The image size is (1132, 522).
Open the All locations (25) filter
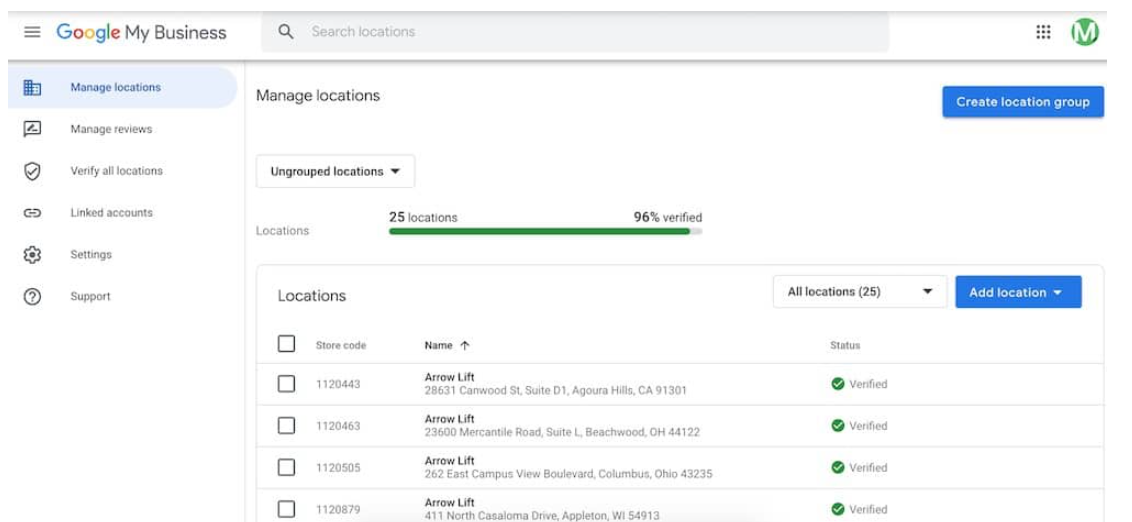tap(860, 292)
